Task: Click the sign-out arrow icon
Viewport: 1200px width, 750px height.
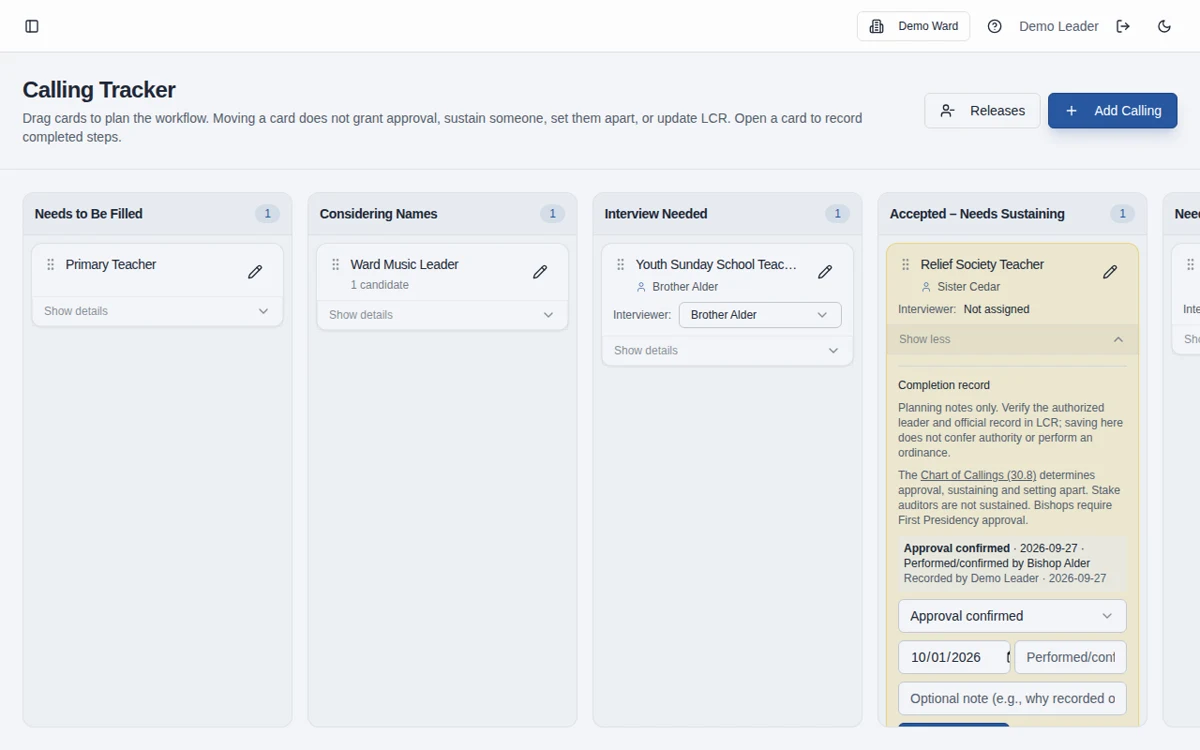Action: coord(1123,26)
